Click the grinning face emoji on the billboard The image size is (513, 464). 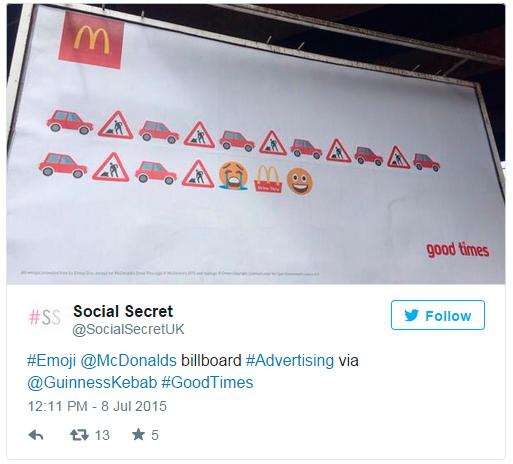point(300,181)
